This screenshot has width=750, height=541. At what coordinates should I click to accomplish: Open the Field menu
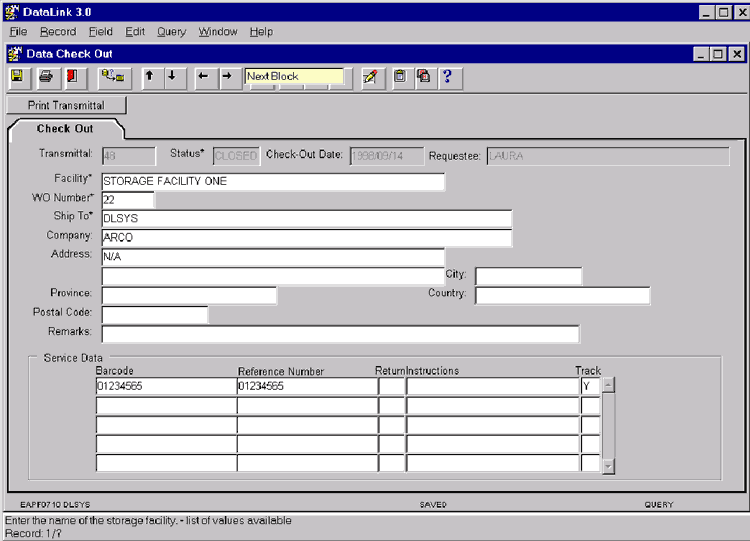pyautogui.click(x=100, y=32)
